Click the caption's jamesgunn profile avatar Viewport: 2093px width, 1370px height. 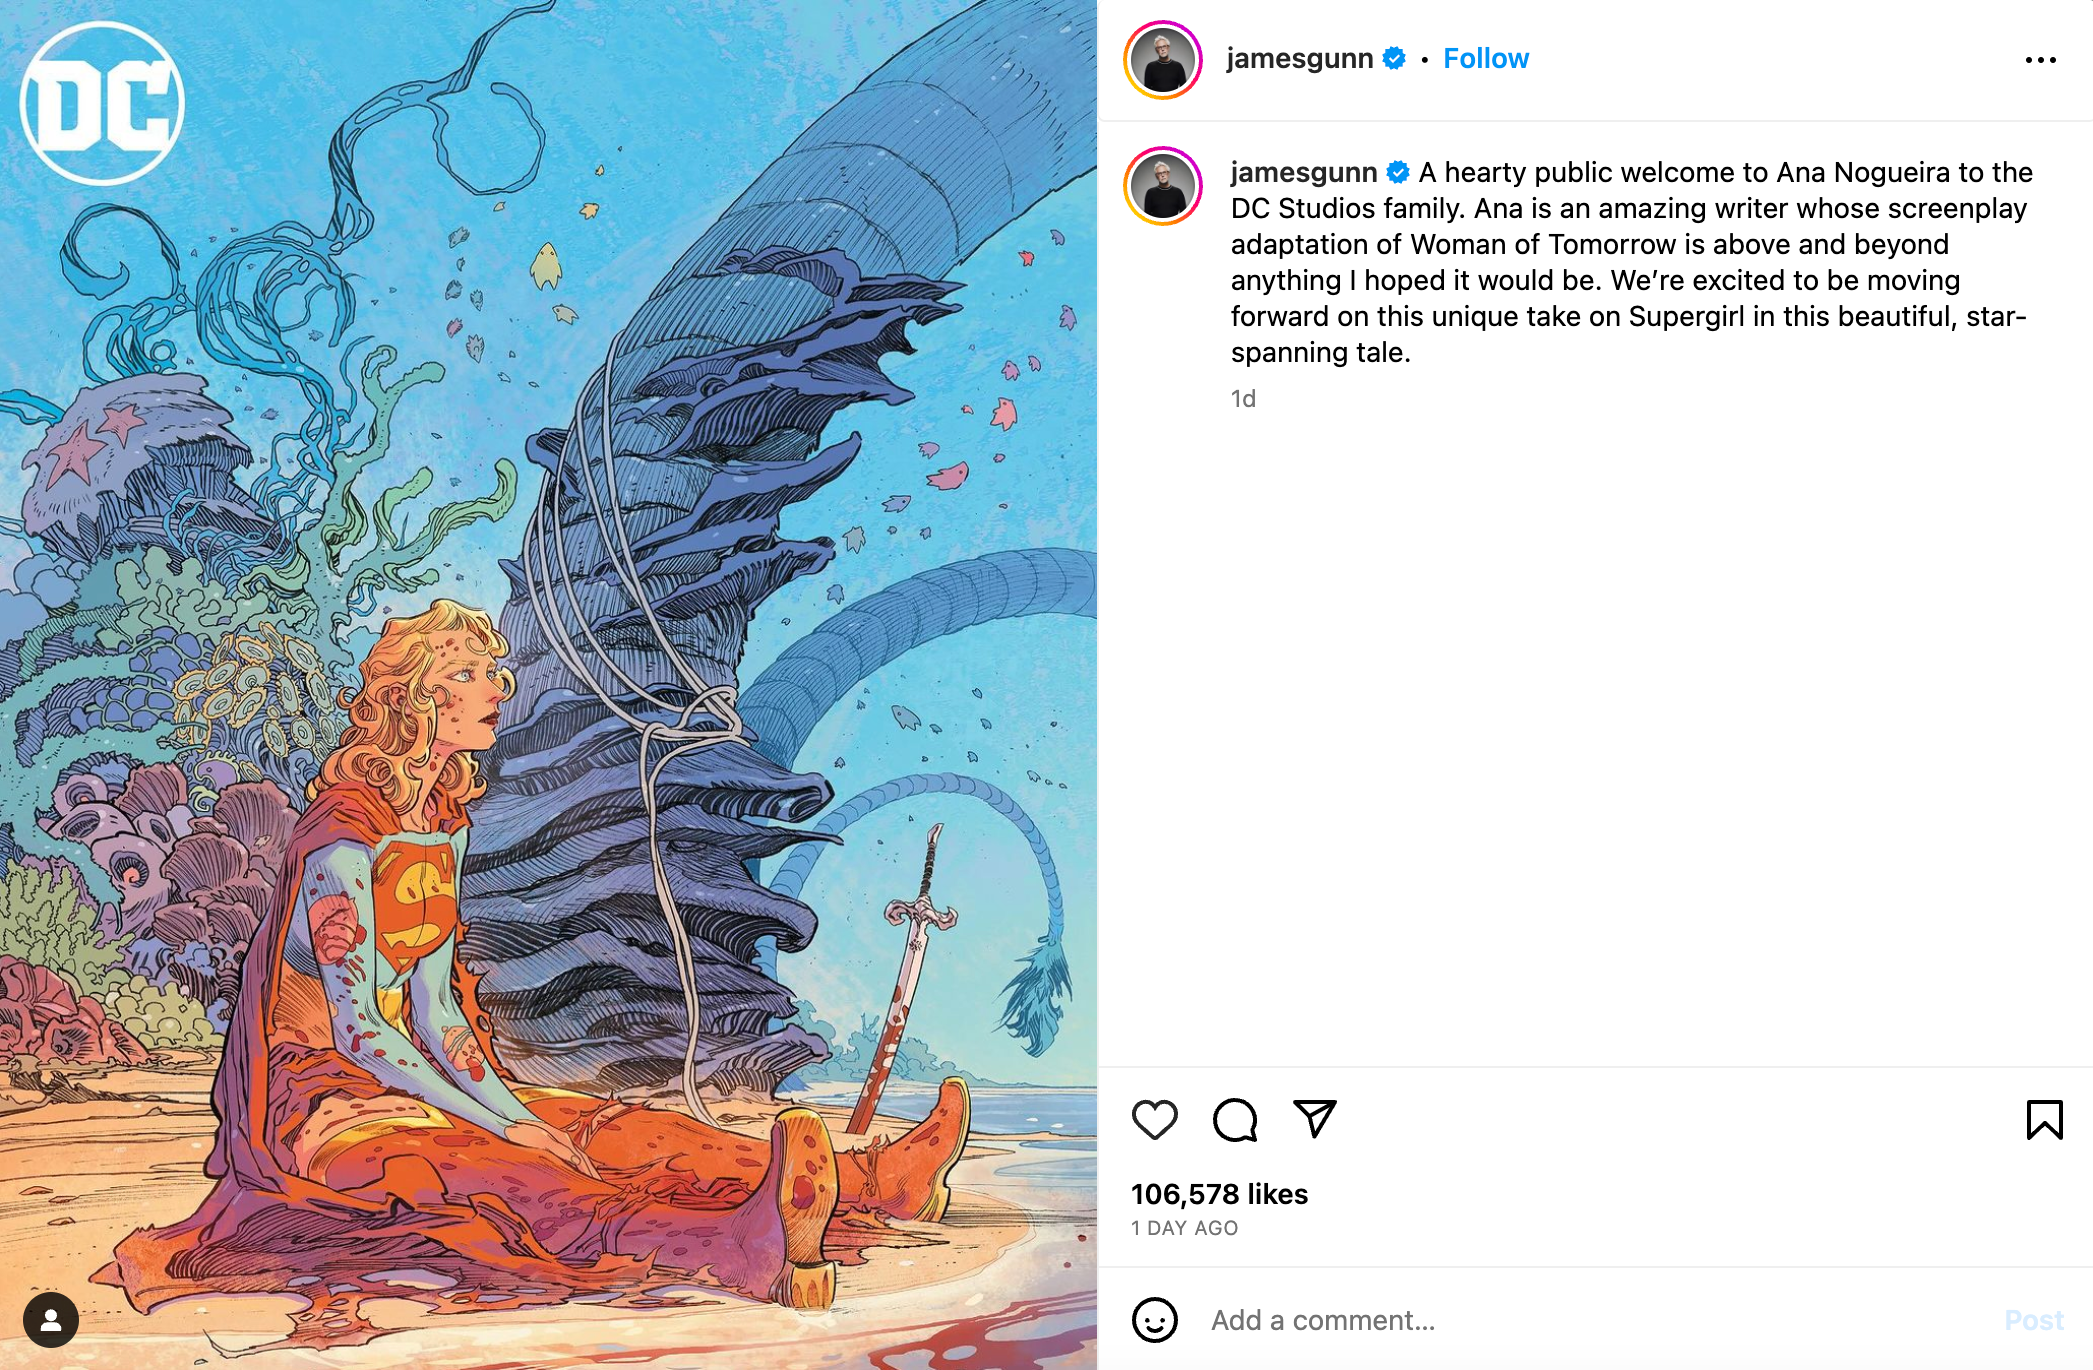tap(1163, 186)
